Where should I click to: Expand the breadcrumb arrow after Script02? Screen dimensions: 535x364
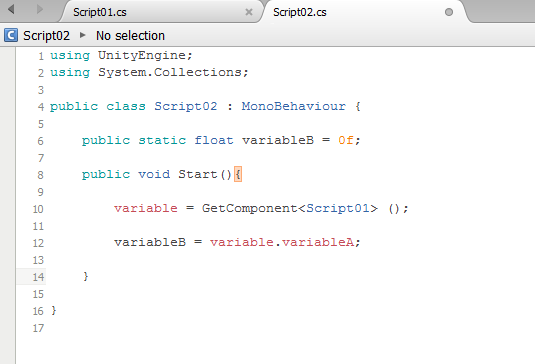pos(82,35)
